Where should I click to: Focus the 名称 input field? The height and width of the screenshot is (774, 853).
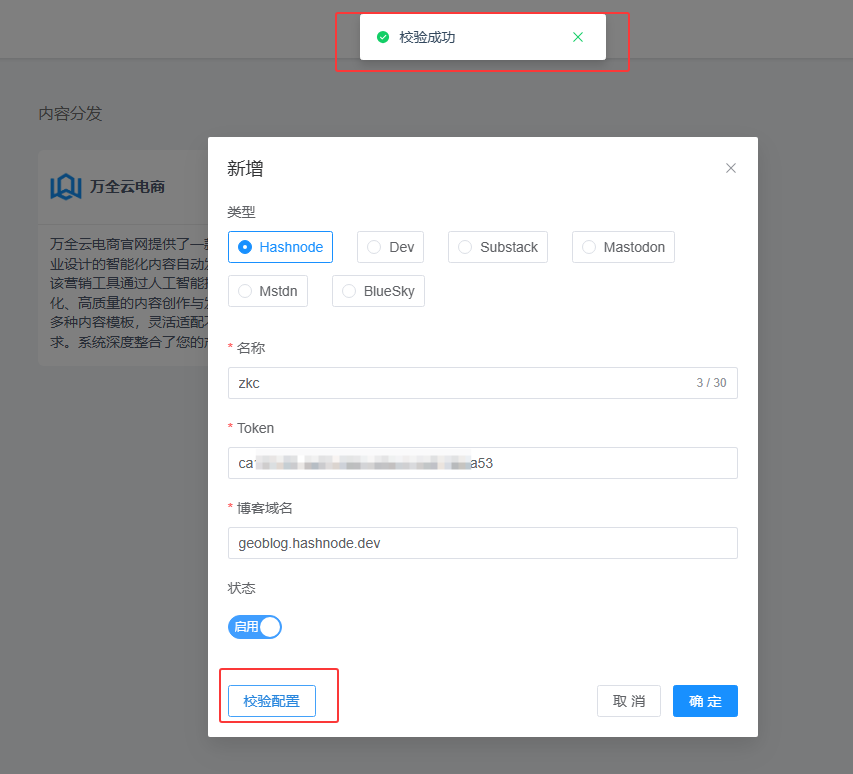tap(460, 383)
